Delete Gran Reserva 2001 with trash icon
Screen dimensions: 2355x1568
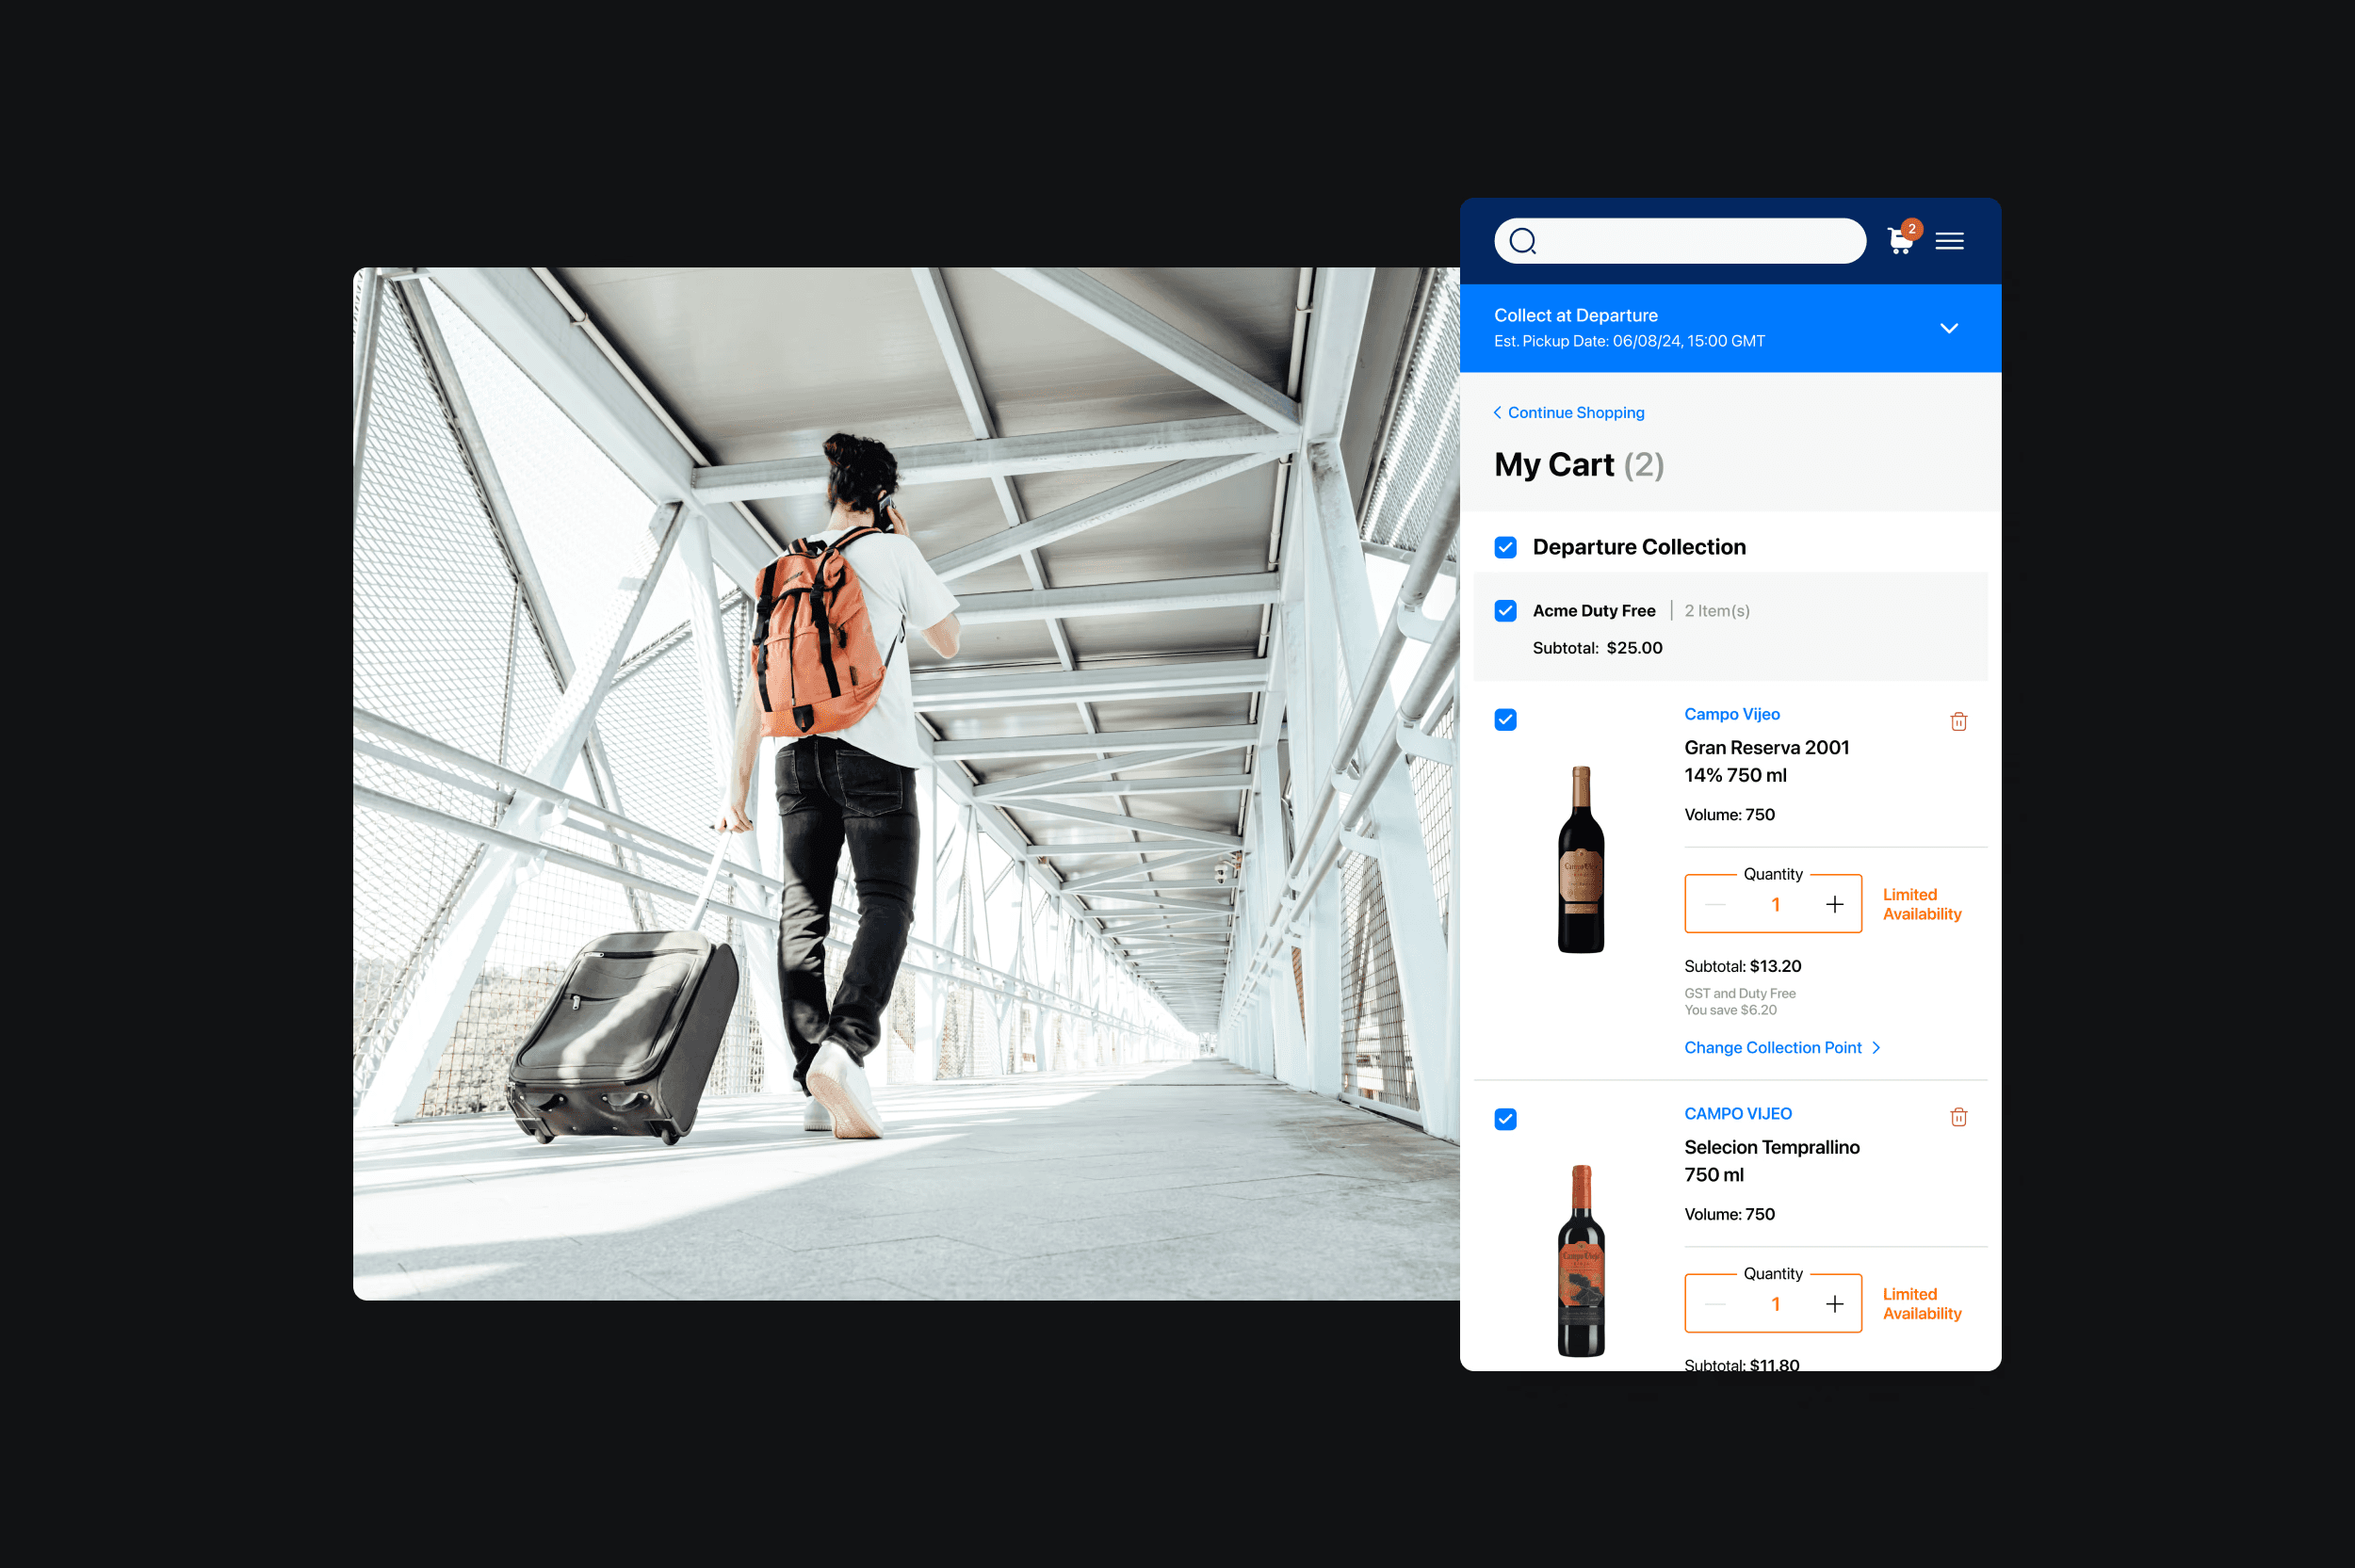point(1958,721)
